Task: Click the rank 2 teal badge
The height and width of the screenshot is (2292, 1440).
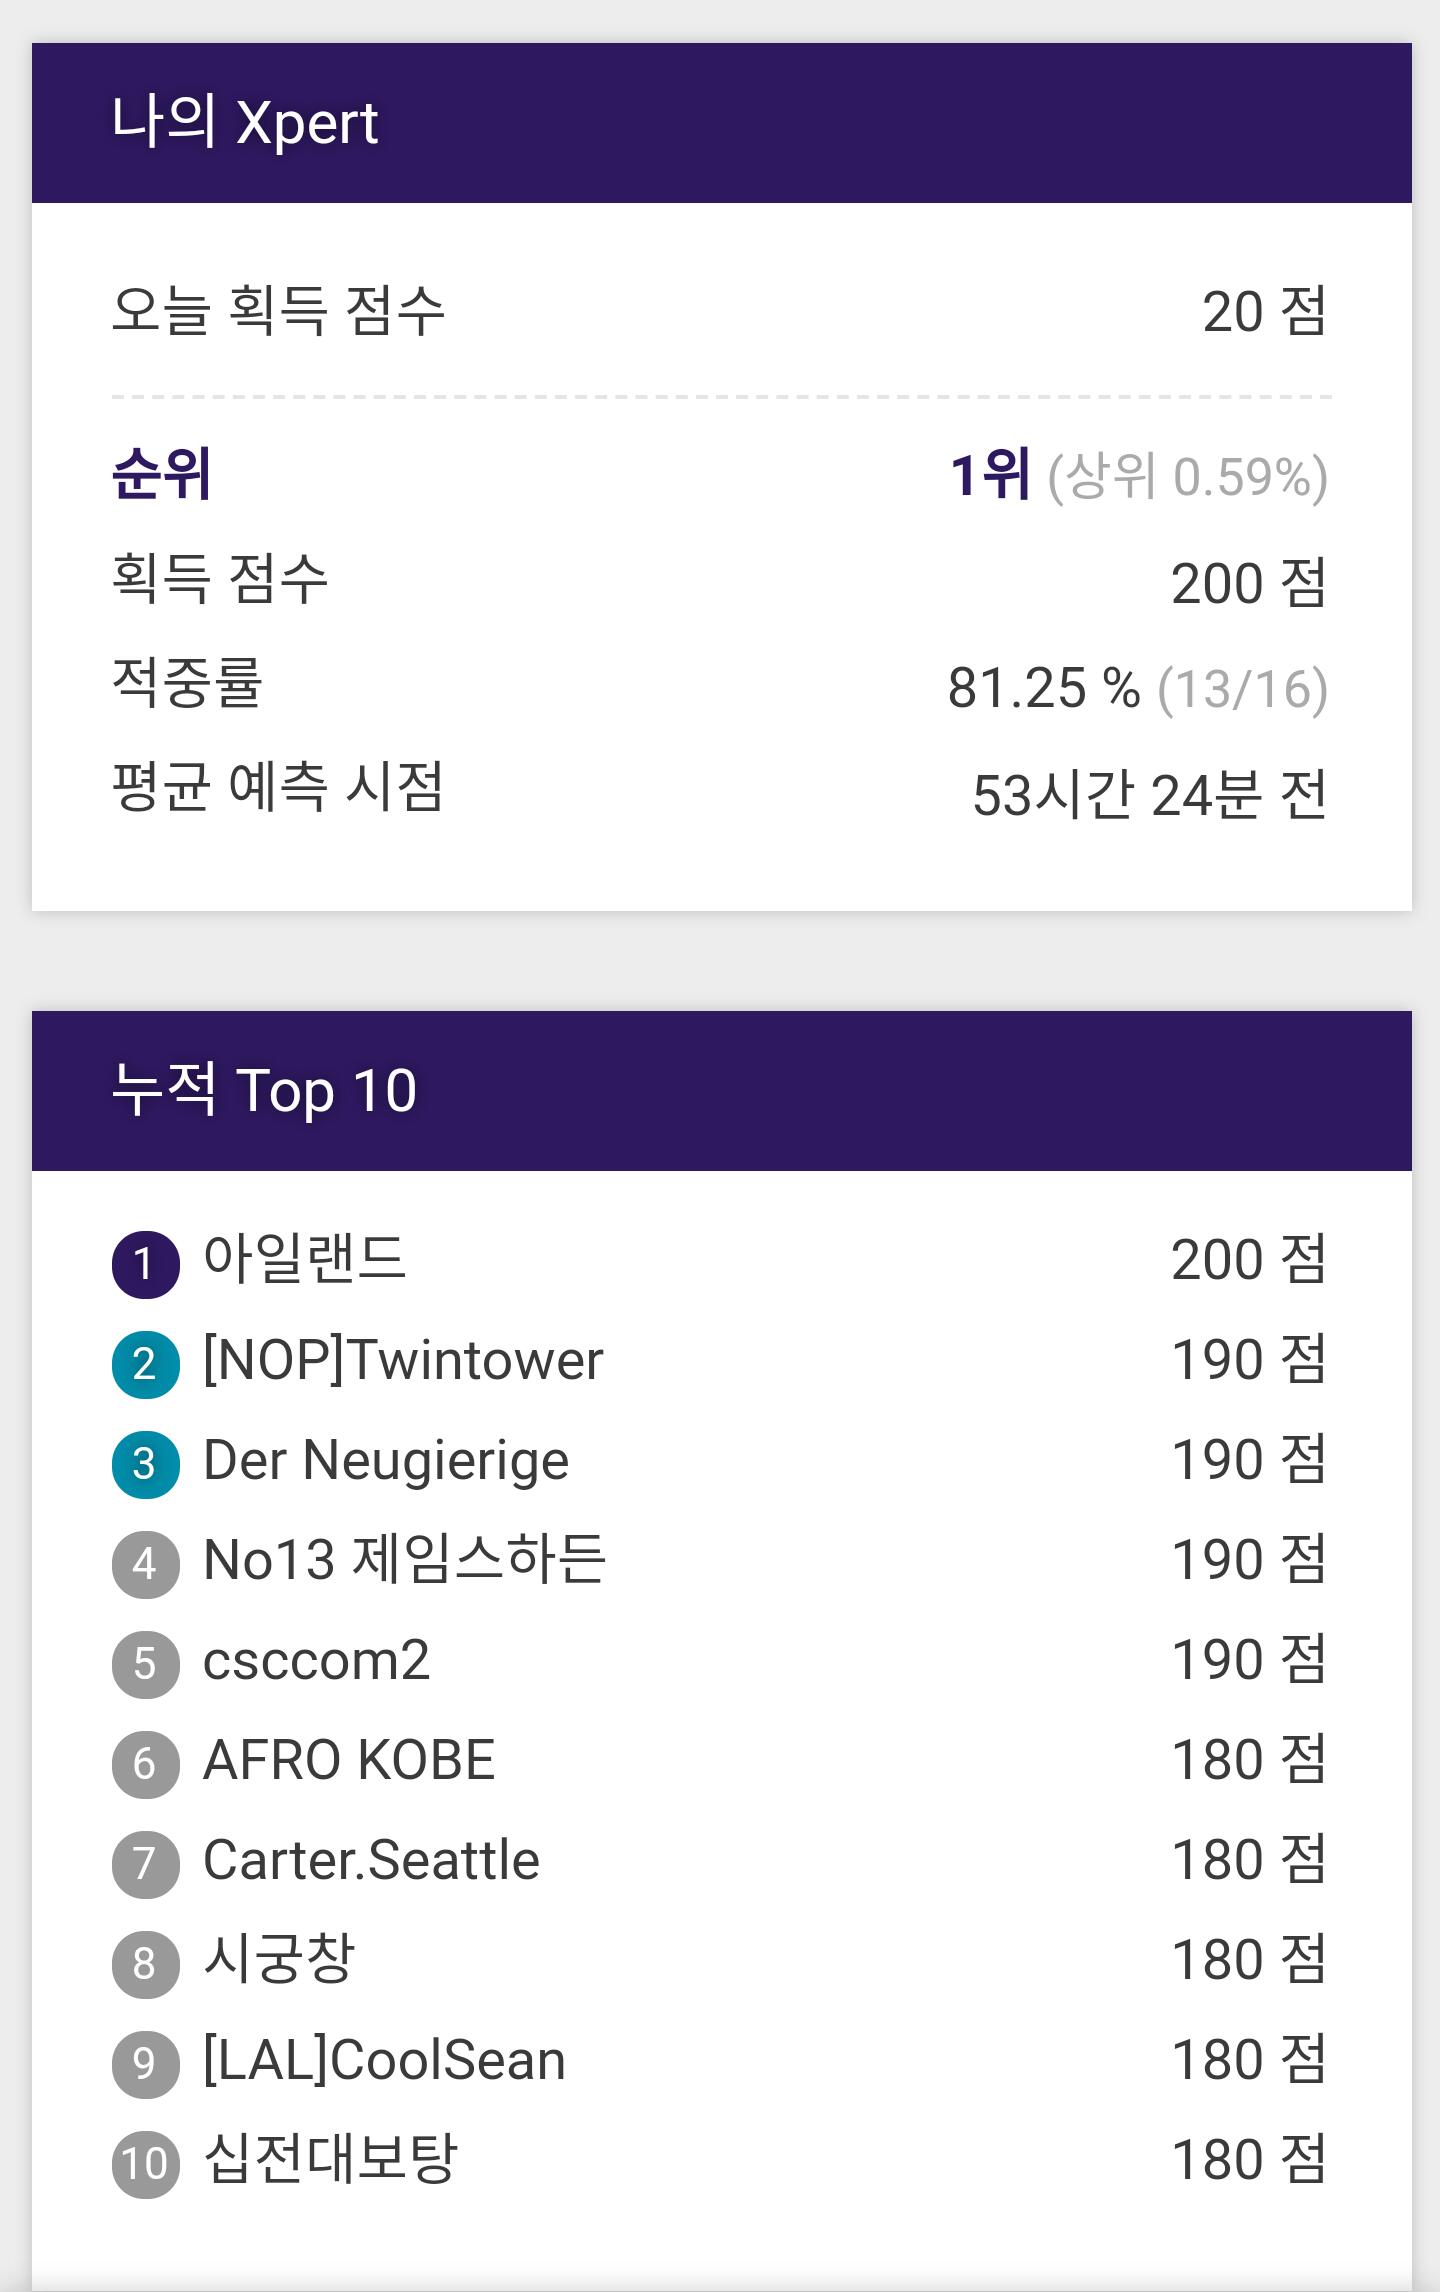Action: click(145, 1364)
